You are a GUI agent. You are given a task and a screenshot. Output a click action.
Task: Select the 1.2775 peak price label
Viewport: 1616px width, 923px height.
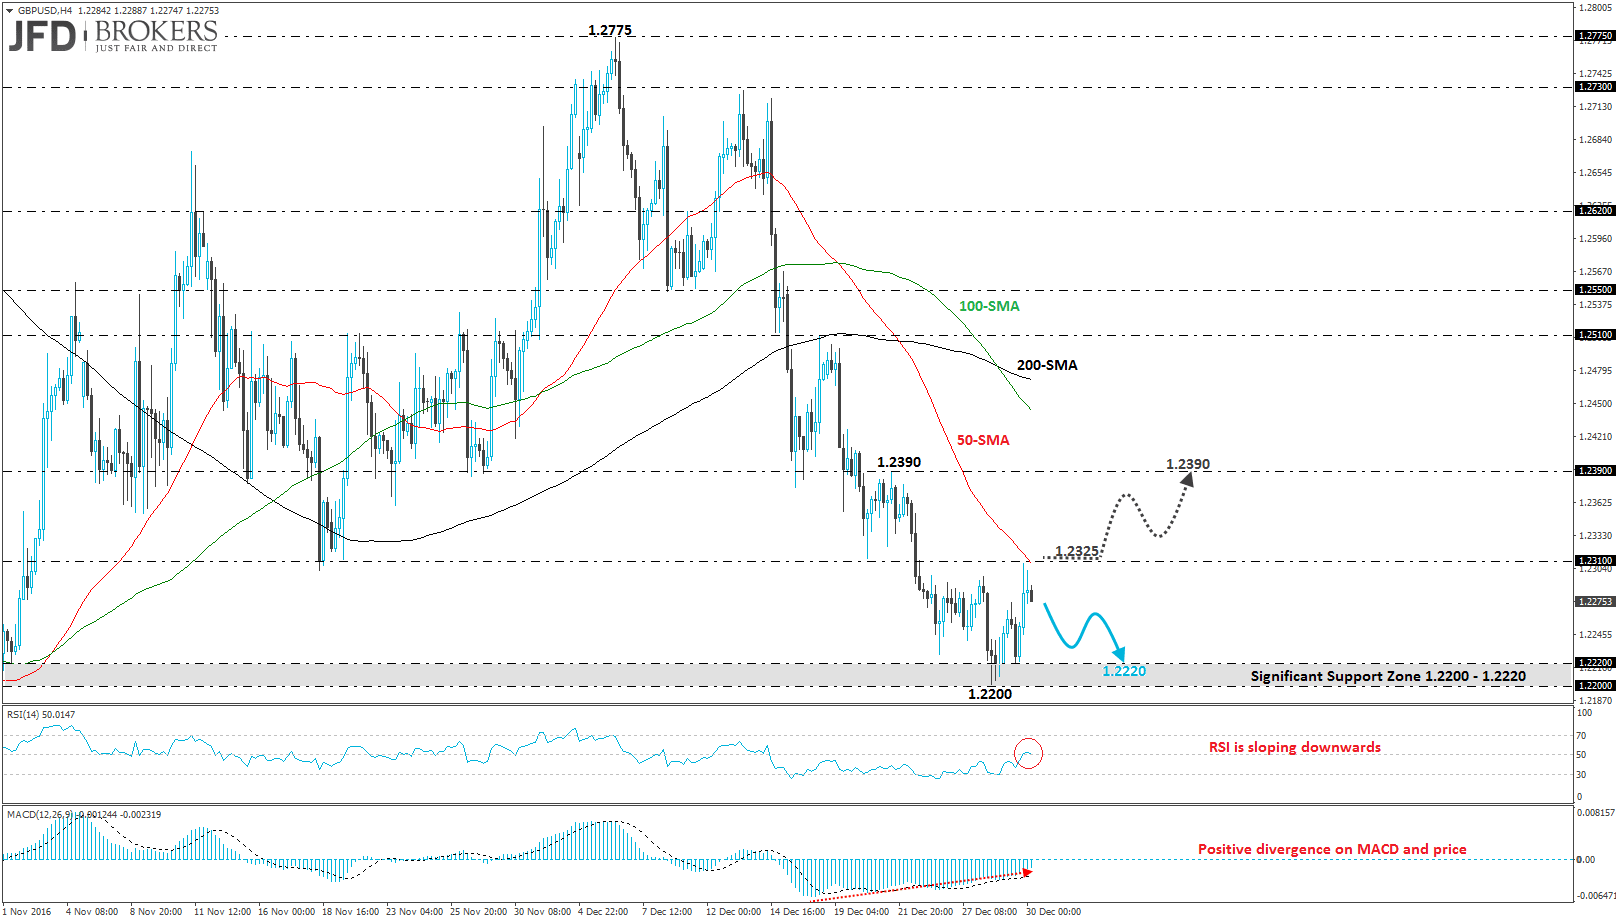pos(610,30)
